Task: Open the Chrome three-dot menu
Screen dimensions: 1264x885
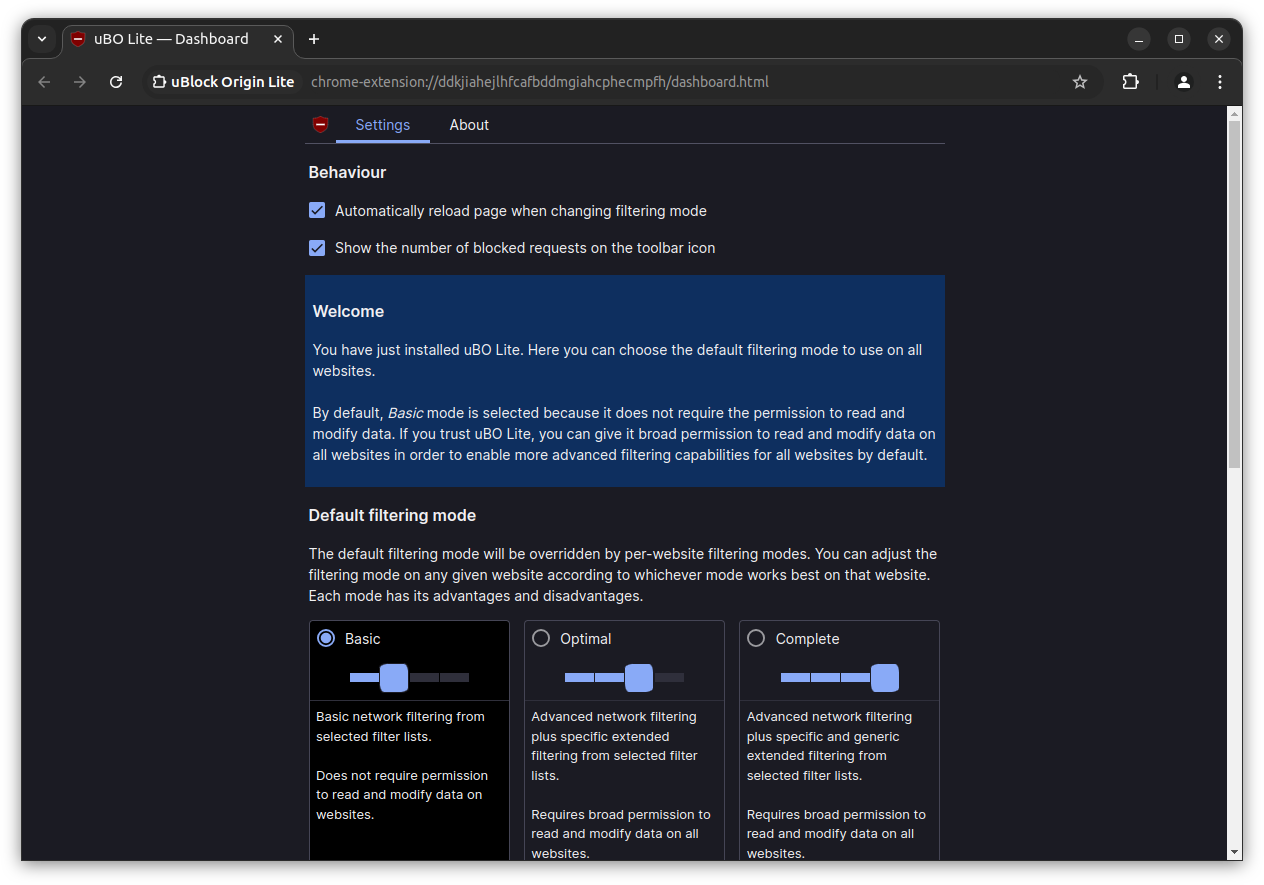Action: tap(1220, 82)
